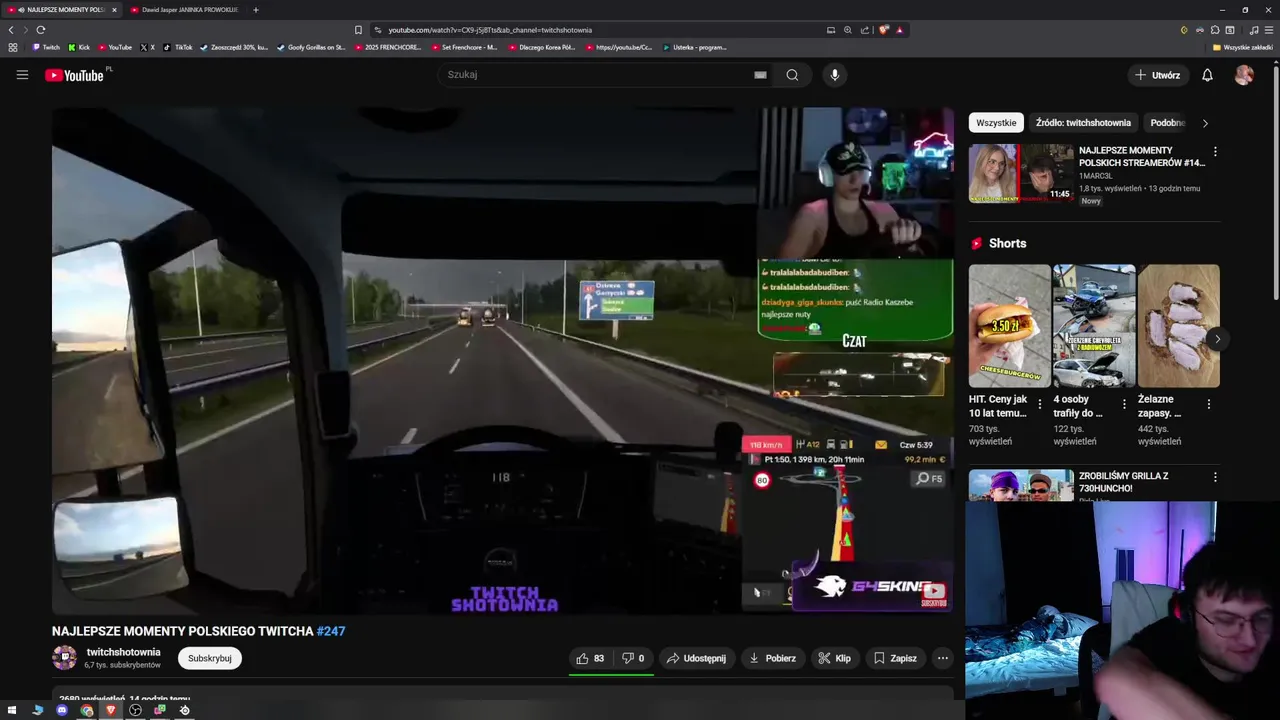
Task: Open the #247 hashtag link
Action: click(331, 631)
